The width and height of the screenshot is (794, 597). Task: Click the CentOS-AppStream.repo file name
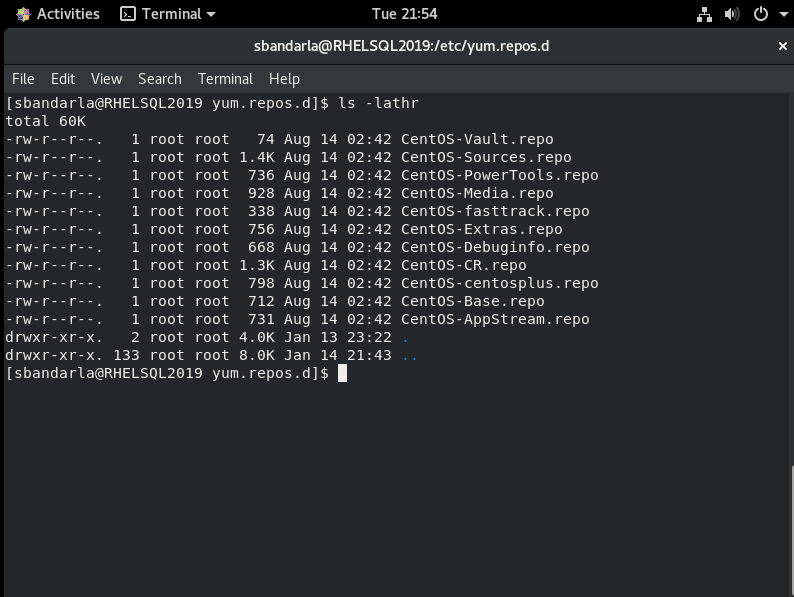tap(495, 319)
